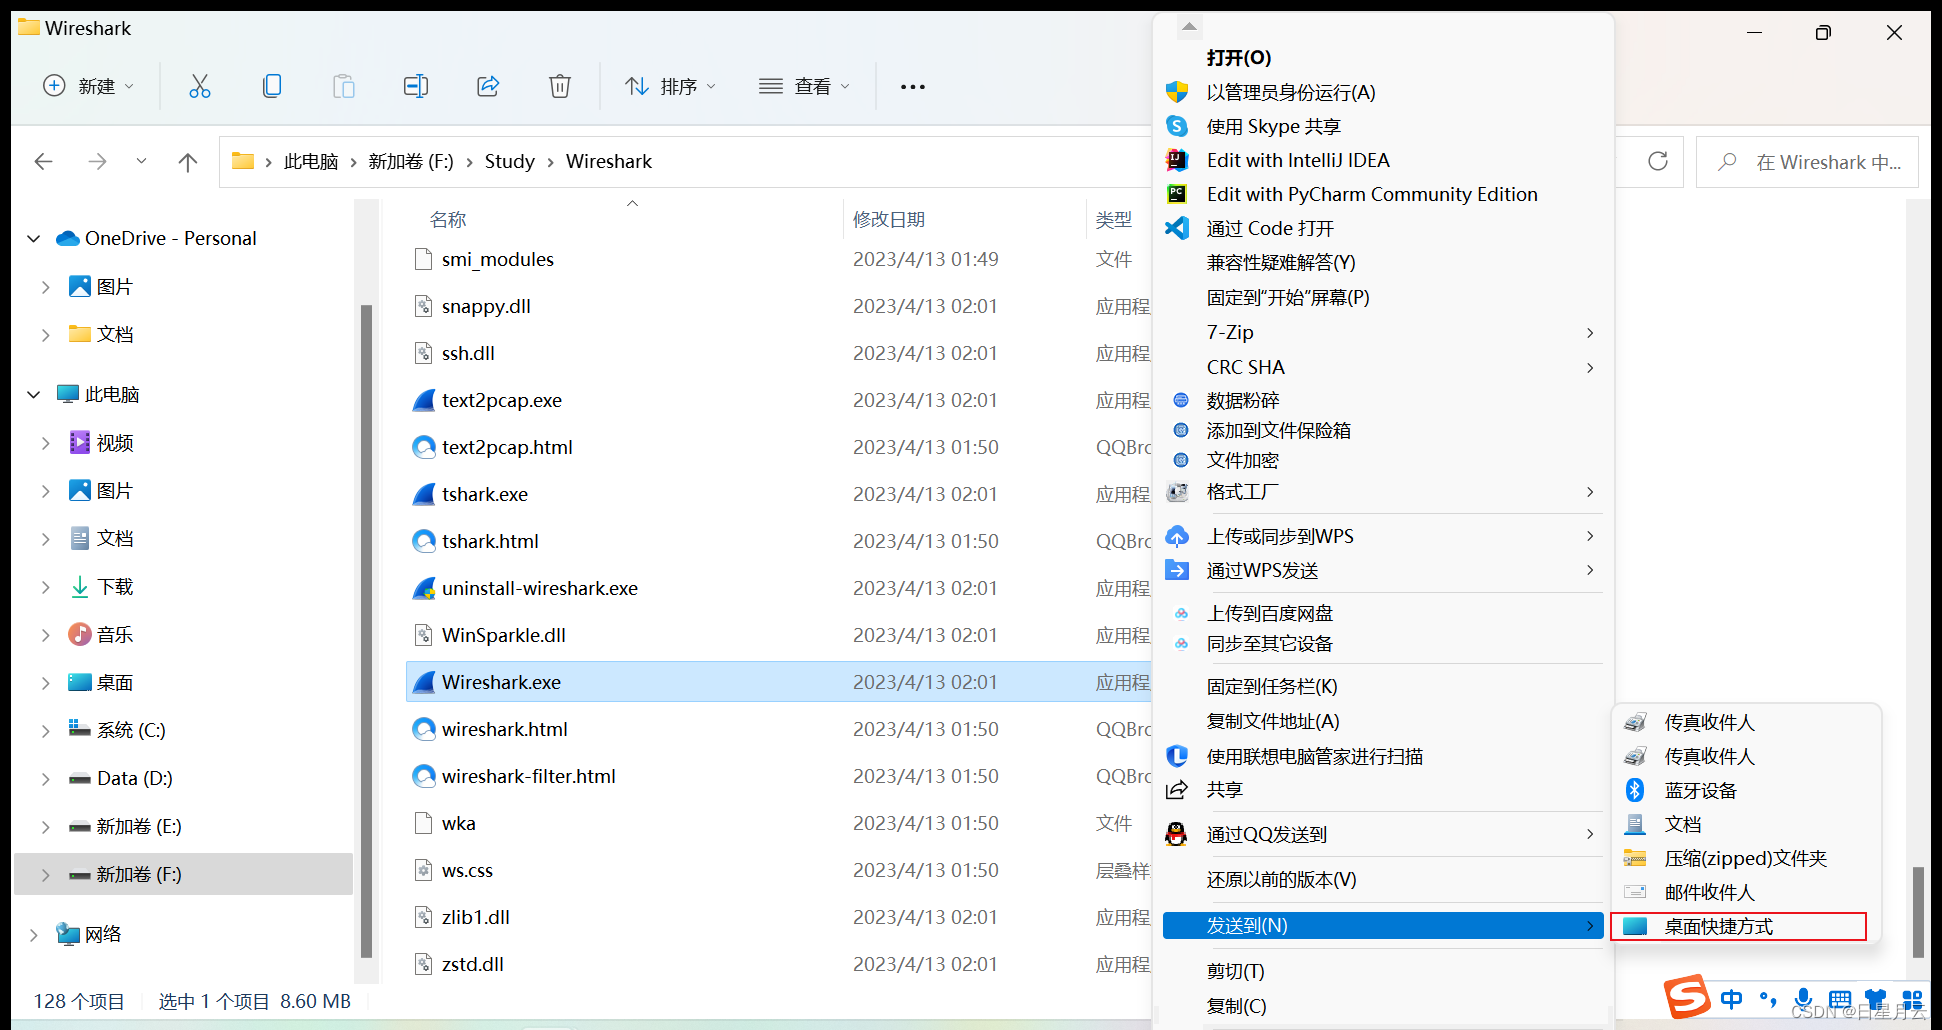
Task: Sort by the 修改日期 column header
Action: 889,219
